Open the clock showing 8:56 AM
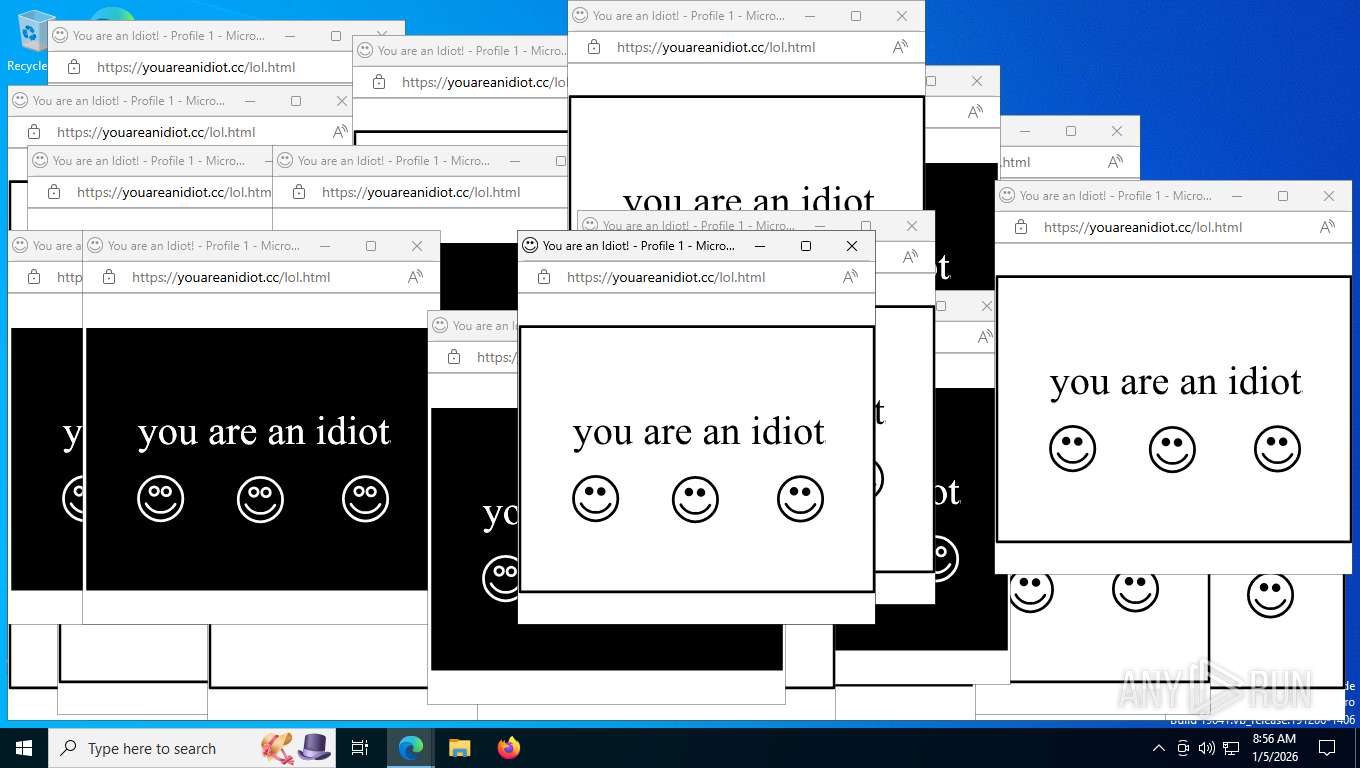 pos(1274,748)
